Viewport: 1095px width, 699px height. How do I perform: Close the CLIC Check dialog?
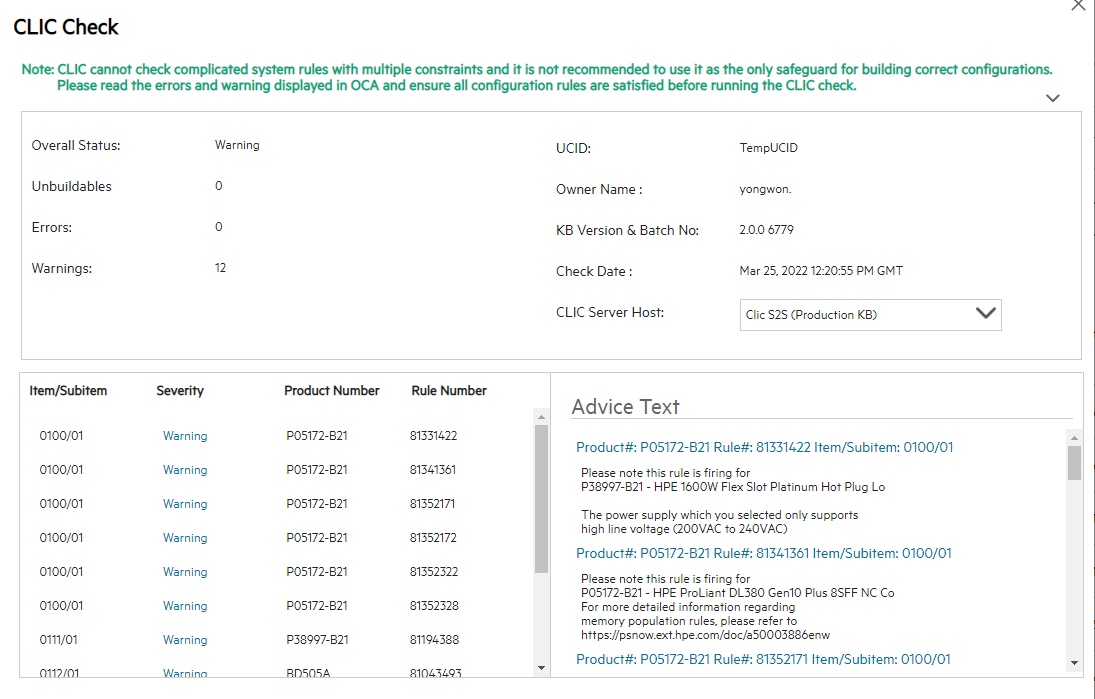pyautogui.click(x=1078, y=6)
